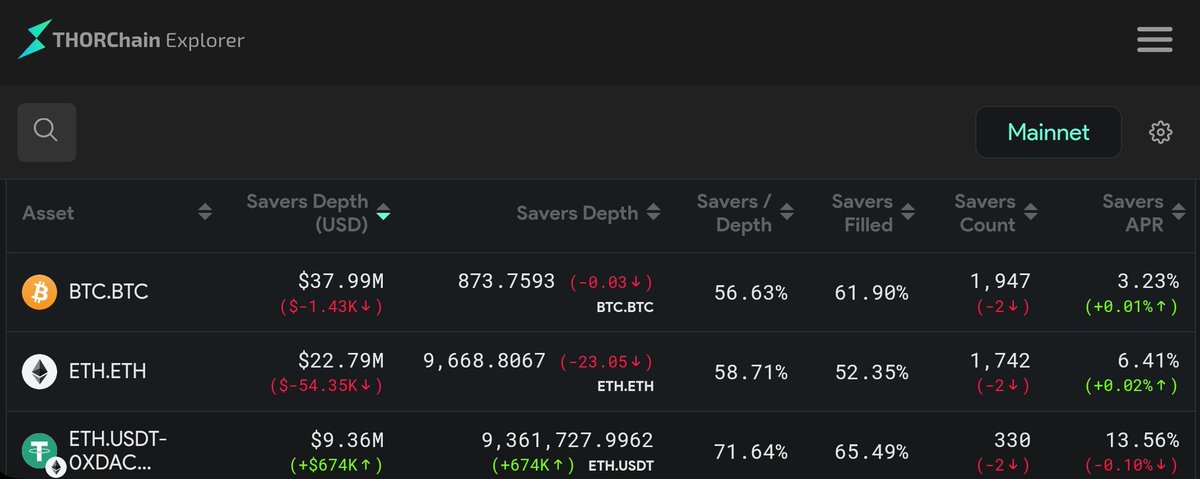Click the 56.63% savers/depth value
1200x479 pixels.
tap(751, 293)
